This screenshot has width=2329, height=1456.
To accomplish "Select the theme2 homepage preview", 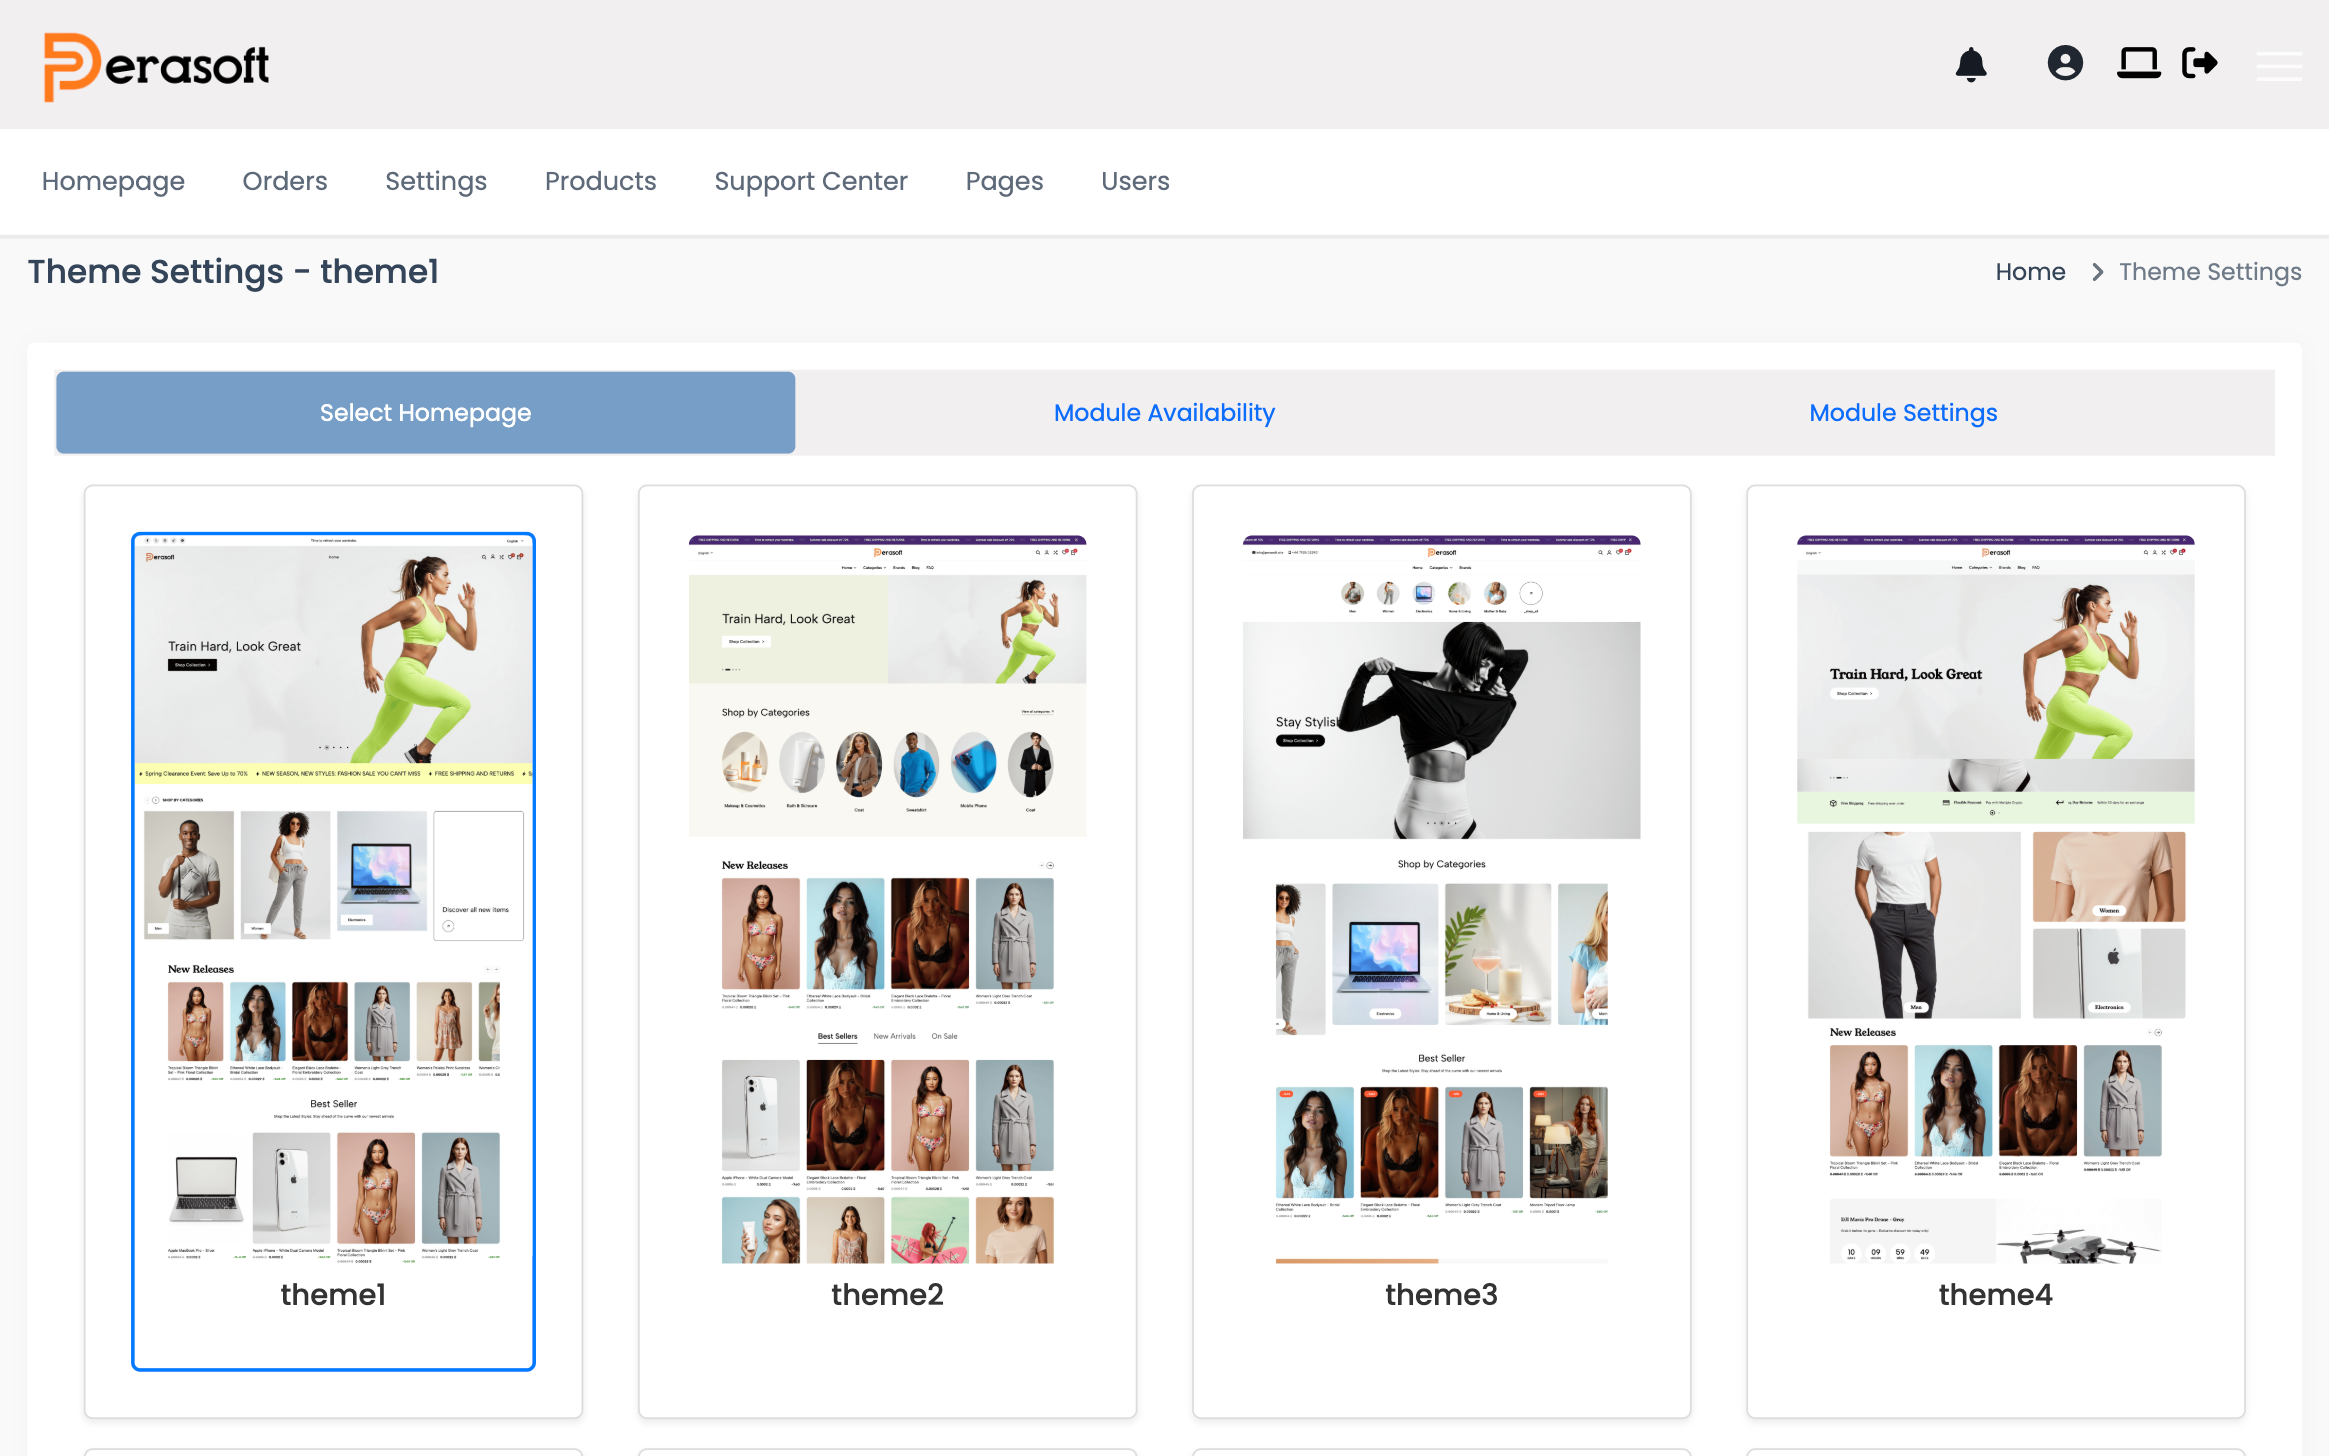I will [x=887, y=899].
